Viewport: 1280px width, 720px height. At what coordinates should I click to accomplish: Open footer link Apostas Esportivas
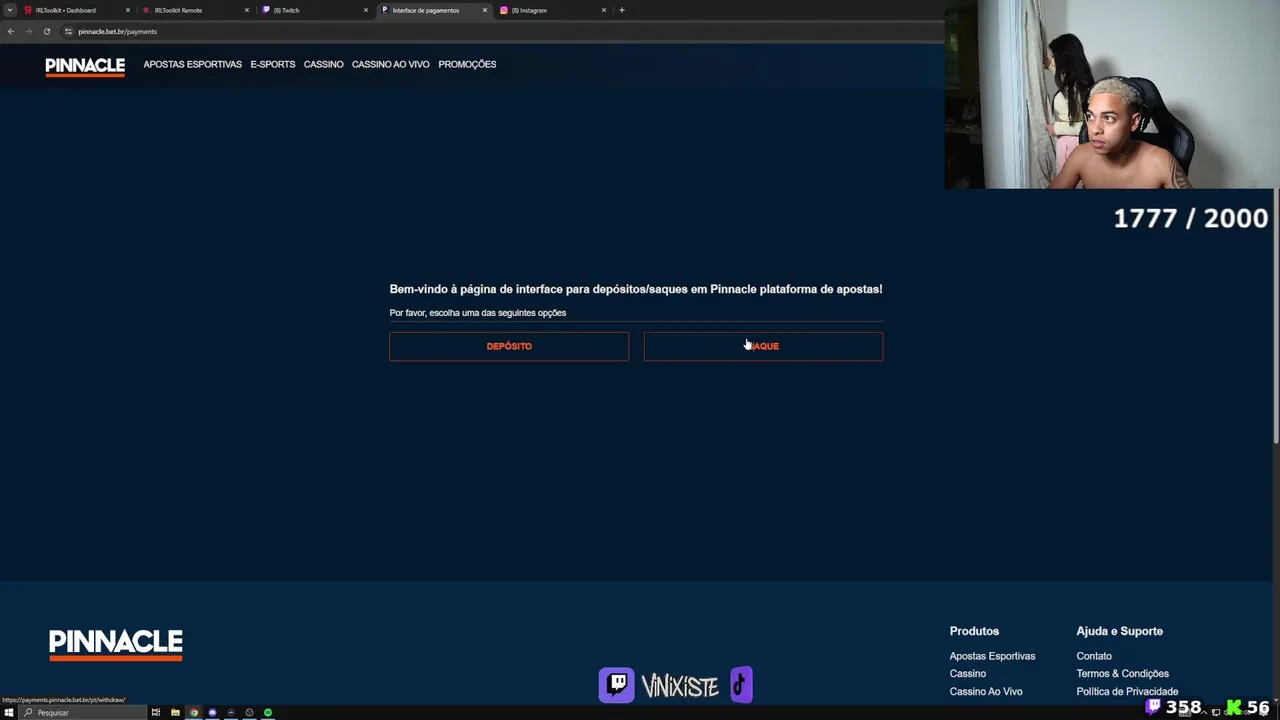coord(992,656)
